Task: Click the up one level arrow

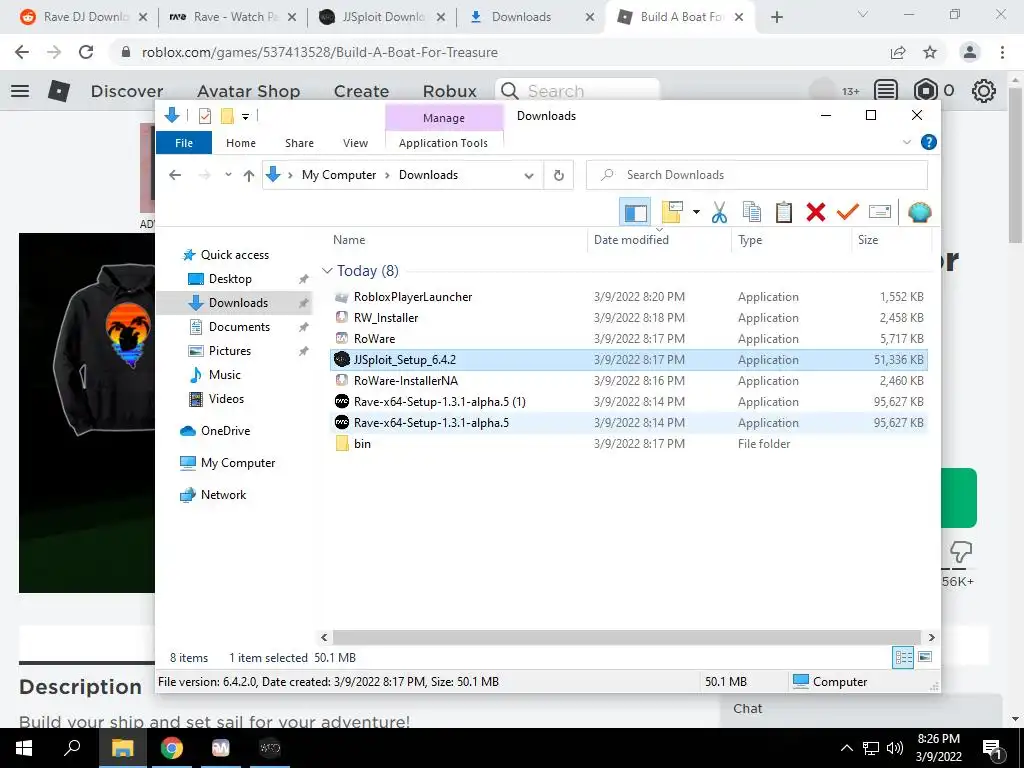Action: [248, 175]
